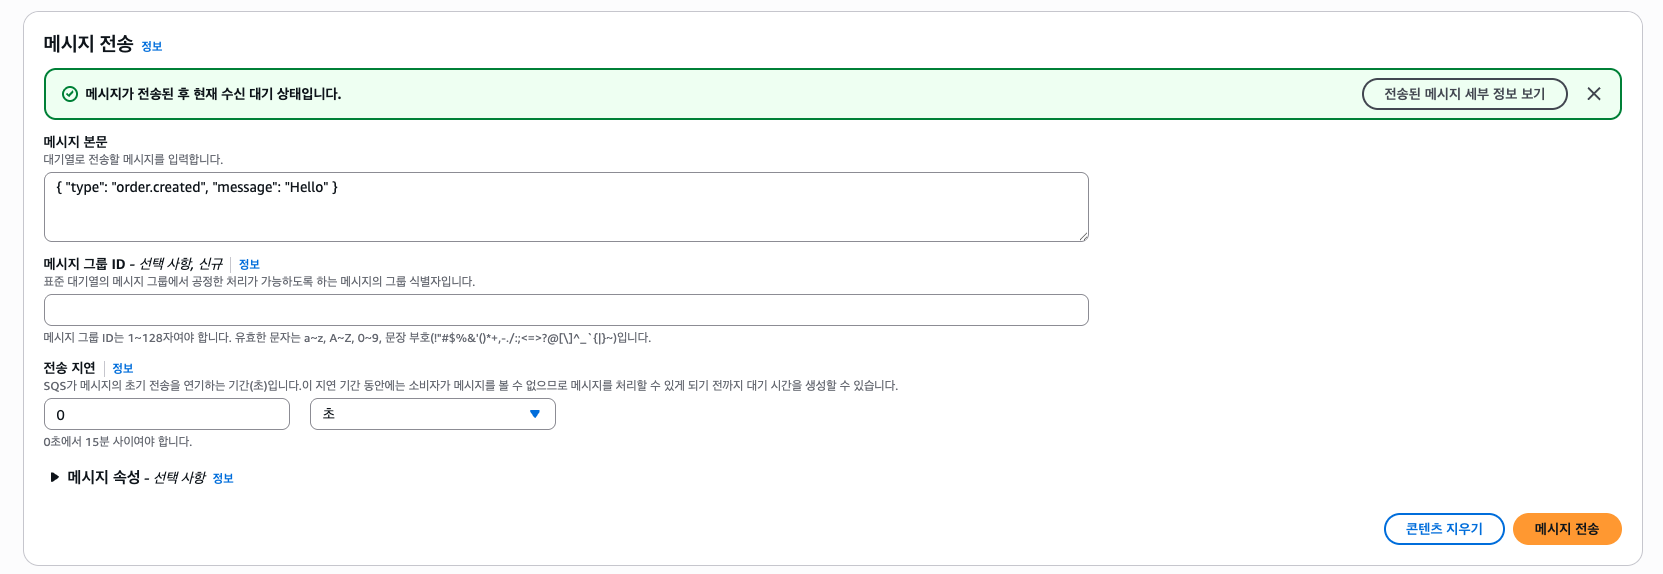The width and height of the screenshot is (1663, 574).
Task: Click the 전송 지연 field label
Action: tap(69, 368)
